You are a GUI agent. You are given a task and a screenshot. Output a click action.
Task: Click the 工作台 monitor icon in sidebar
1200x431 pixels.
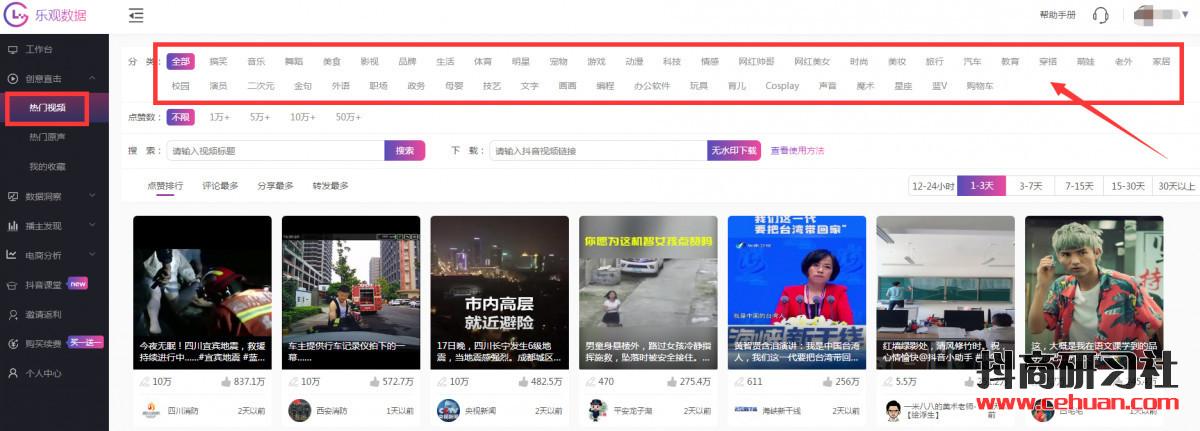(12, 49)
